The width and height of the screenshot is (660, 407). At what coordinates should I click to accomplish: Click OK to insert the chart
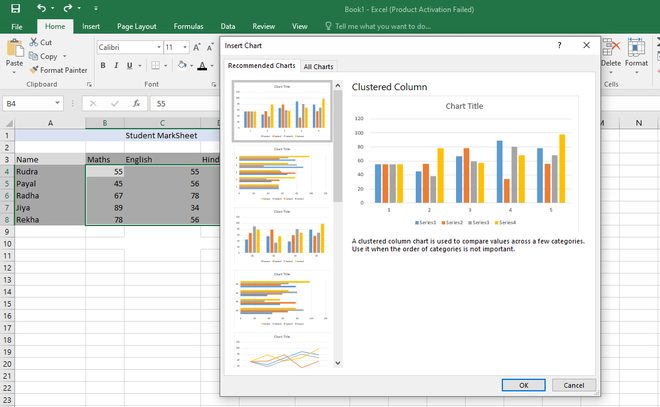pos(524,384)
